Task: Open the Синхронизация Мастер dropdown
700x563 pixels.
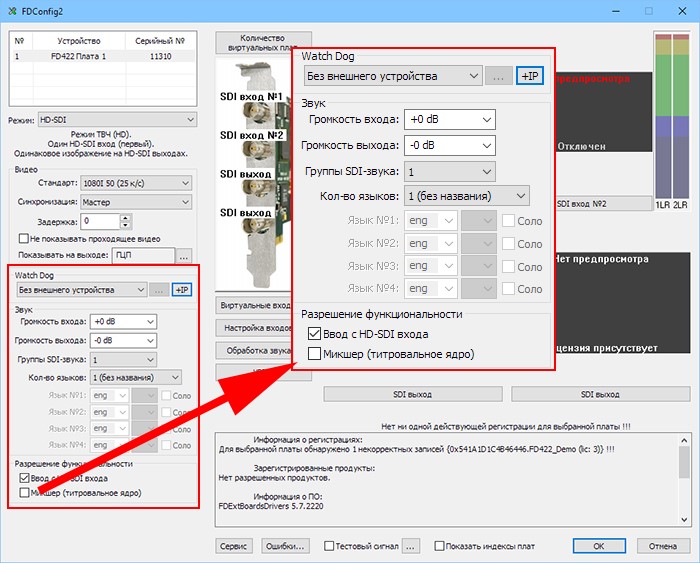Action: click(136, 202)
